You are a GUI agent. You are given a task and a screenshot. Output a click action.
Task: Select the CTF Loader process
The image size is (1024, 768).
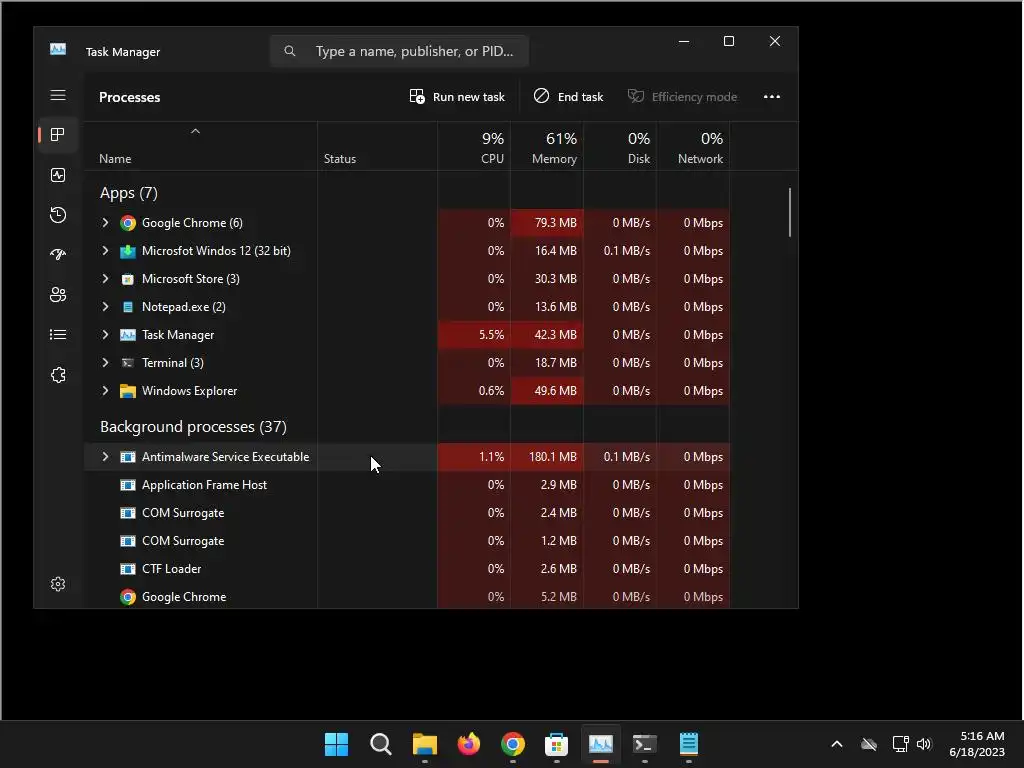pyautogui.click(x=407, y=569)
